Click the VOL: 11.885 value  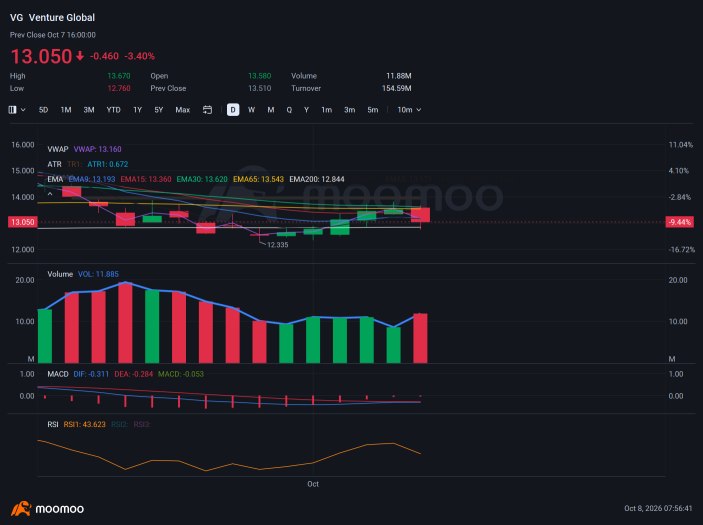point(98,274)
